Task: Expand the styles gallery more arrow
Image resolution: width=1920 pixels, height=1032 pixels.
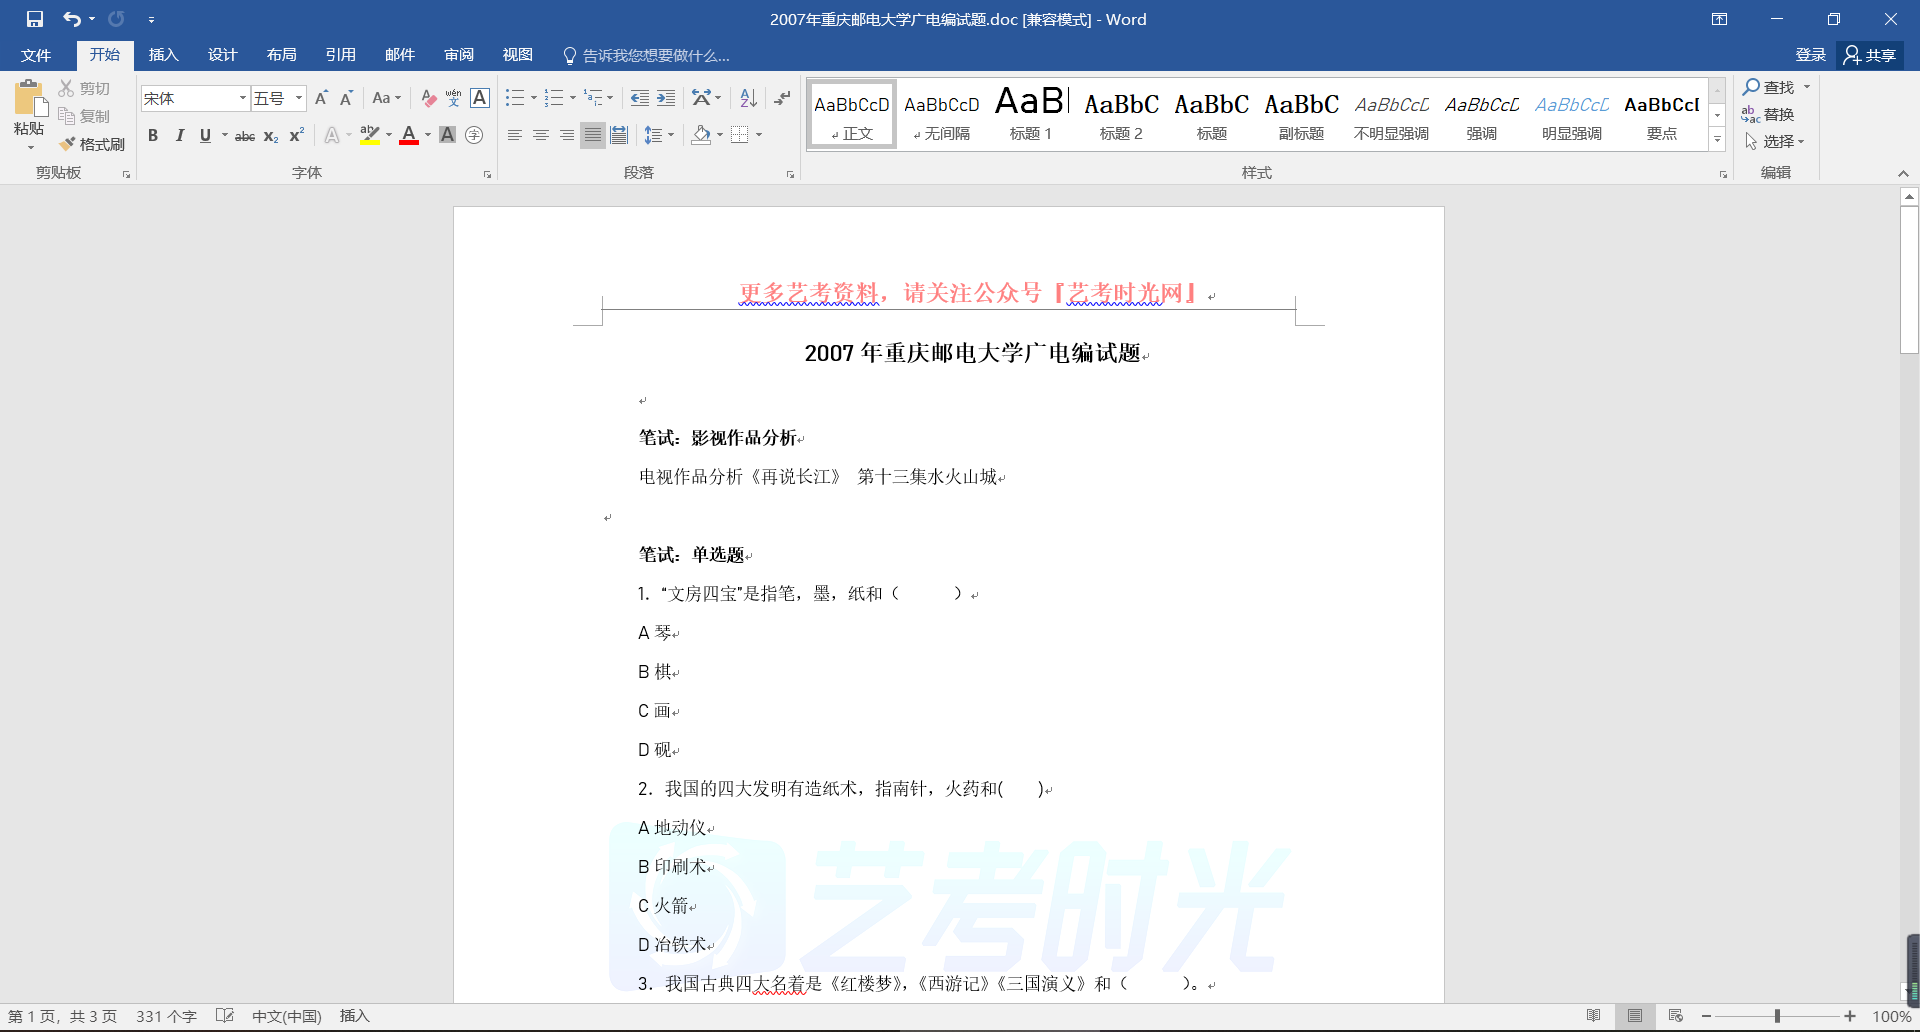Action: pos(1717,140)
